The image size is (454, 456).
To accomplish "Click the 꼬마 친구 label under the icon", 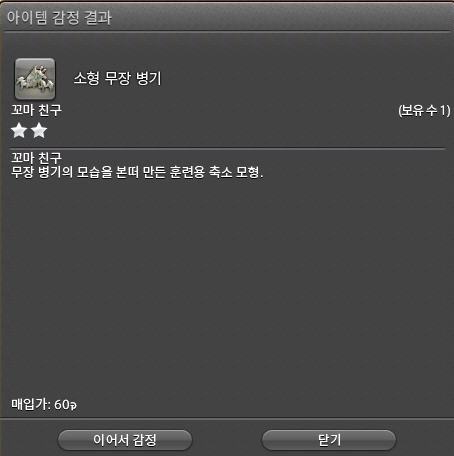I will (x=36, y=110).
